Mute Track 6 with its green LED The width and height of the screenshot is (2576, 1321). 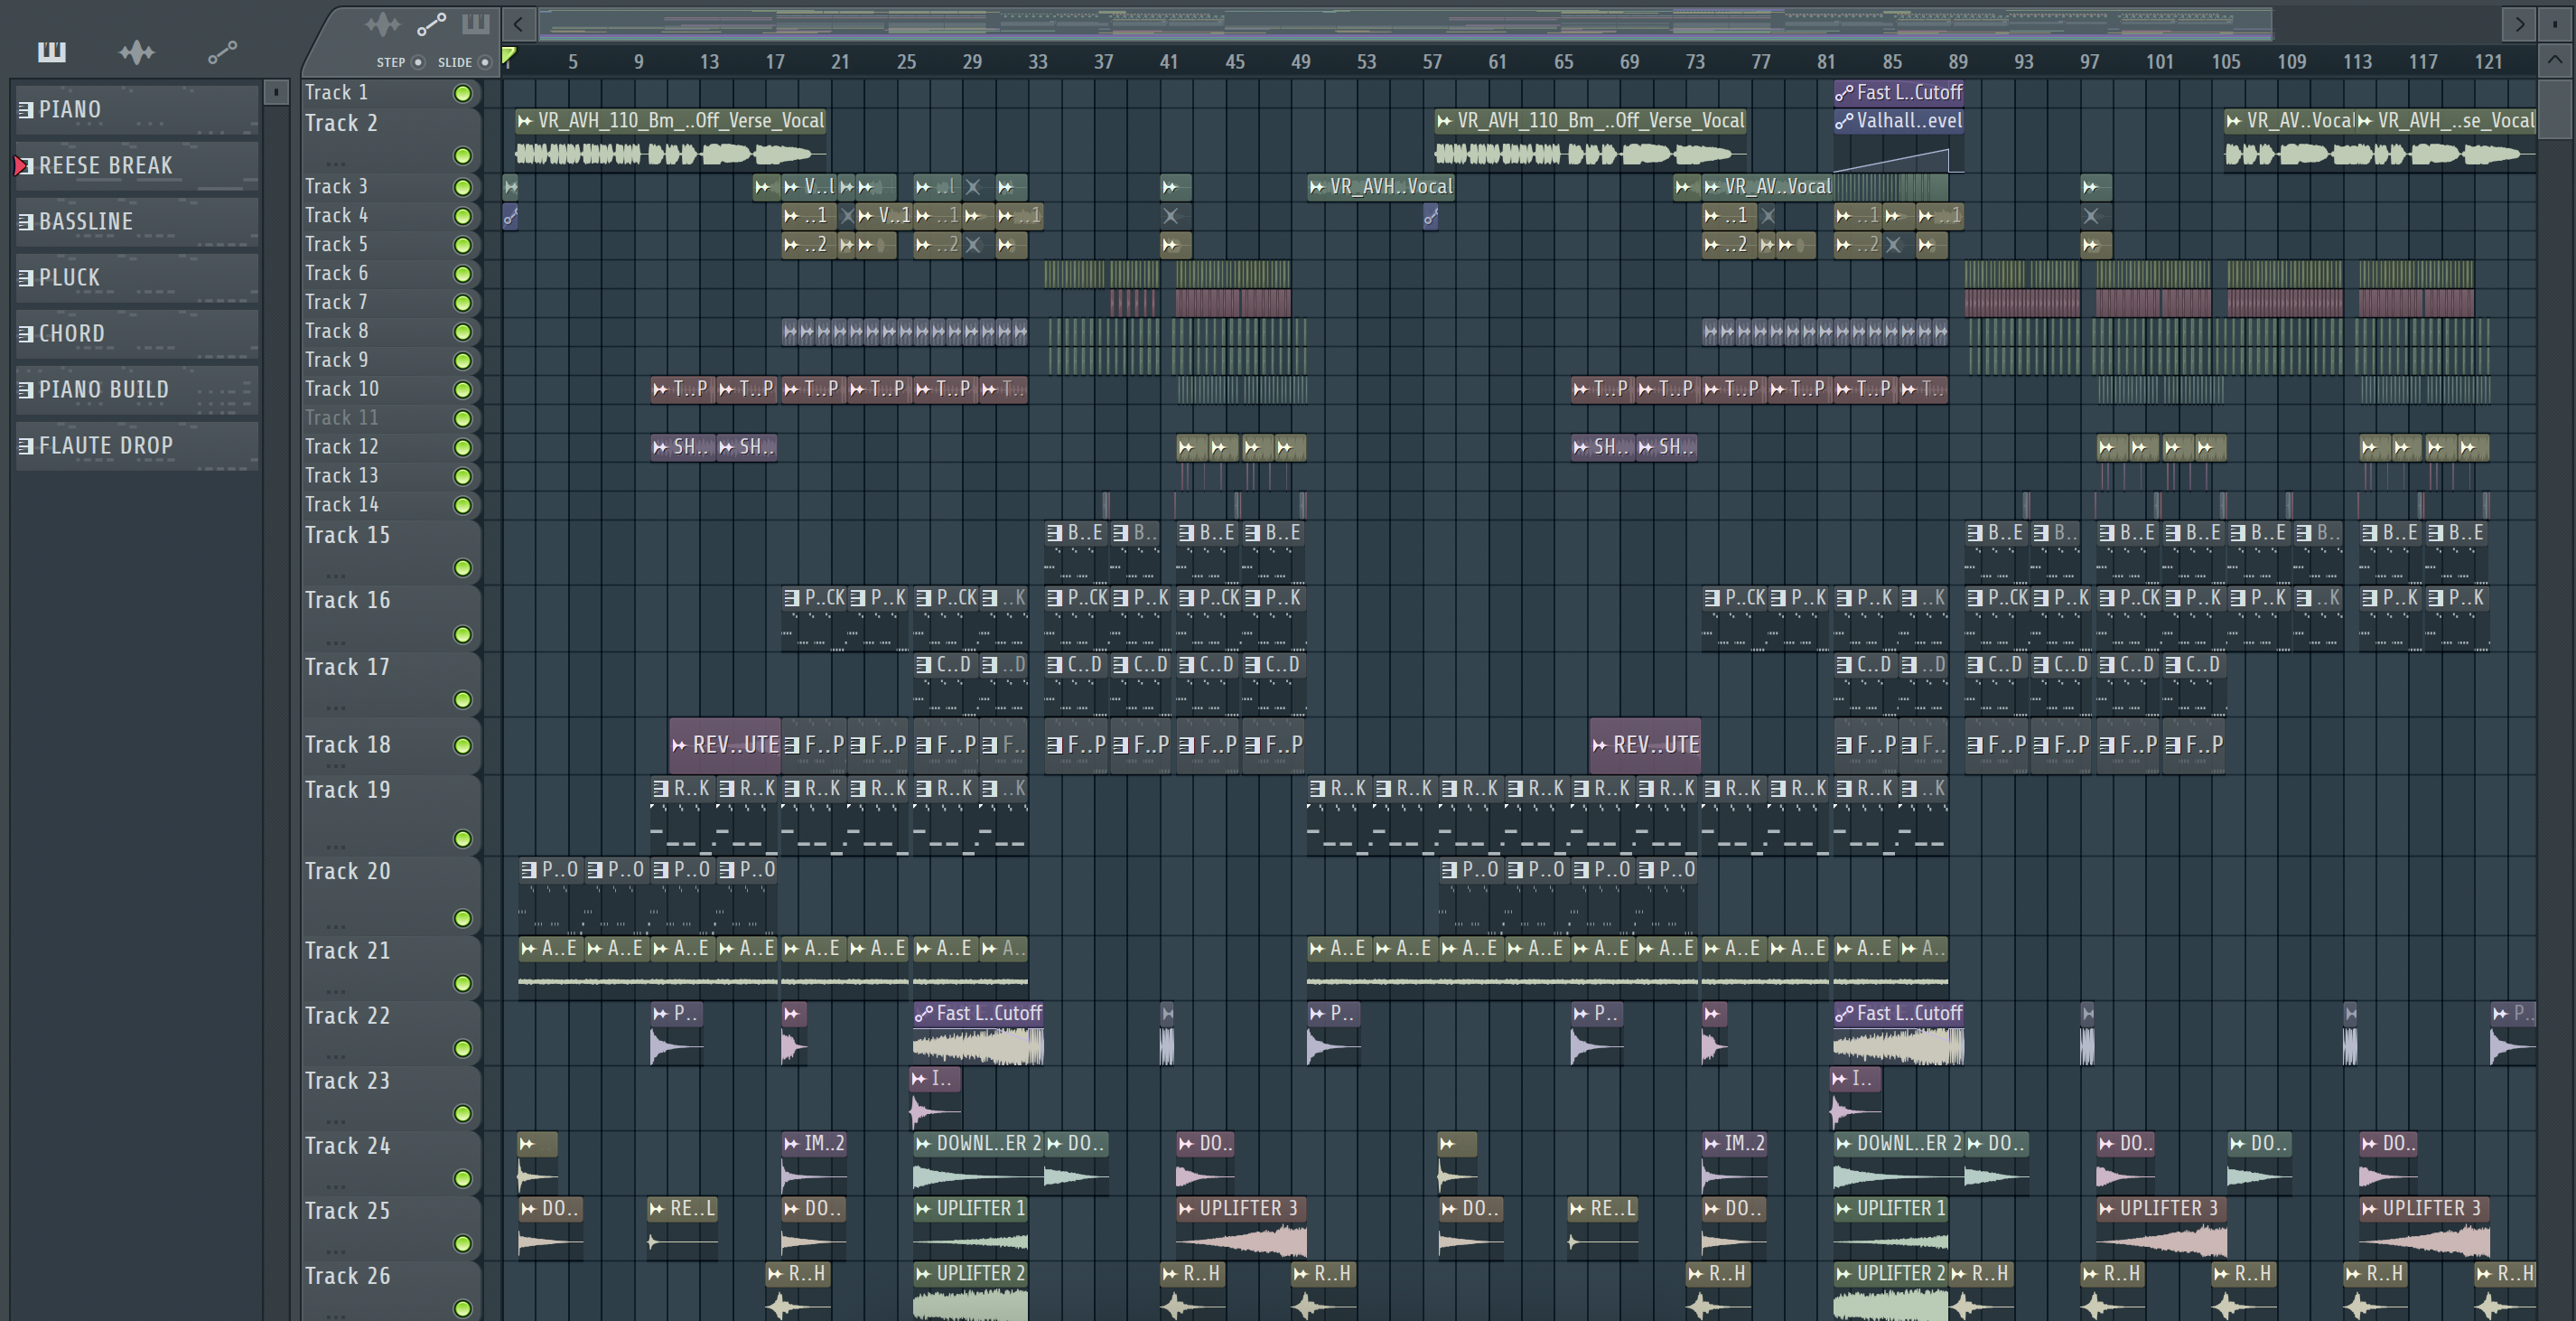(x=462, y=274)
